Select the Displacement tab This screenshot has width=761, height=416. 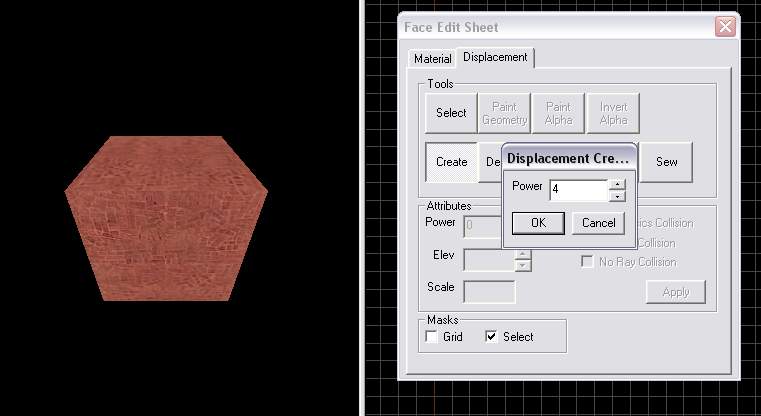pos(495,58)
